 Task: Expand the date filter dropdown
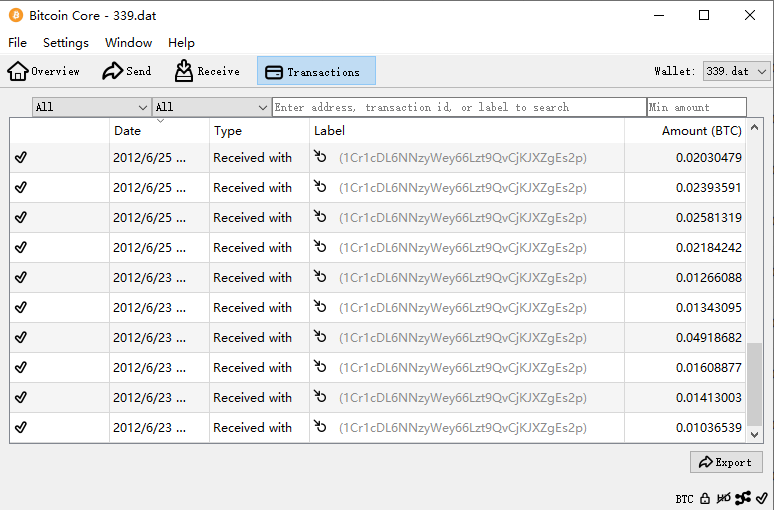click(x=91, y=107)
